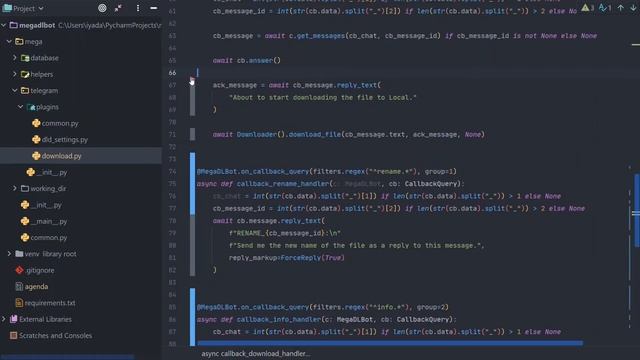This screenshot has width=640, height=360.
Task: Collapse all via the arrows icon
Action: pos(118,8)
